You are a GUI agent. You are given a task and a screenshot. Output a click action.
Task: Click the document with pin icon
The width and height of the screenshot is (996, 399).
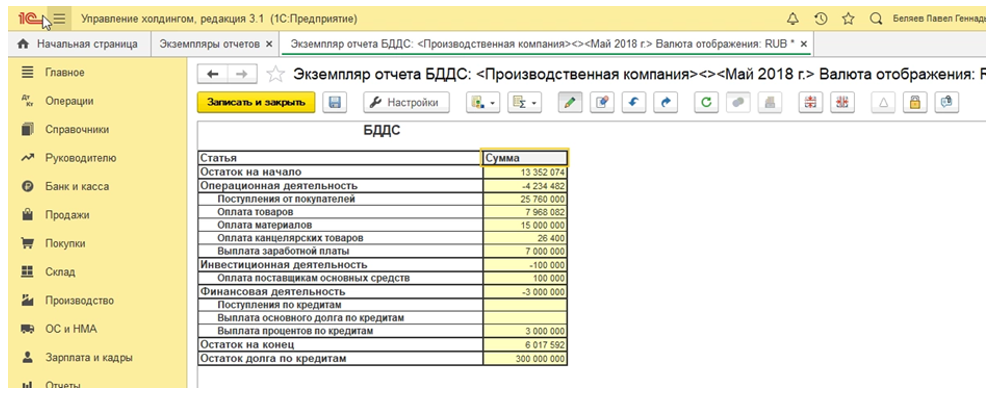click(x=602, y=102)
